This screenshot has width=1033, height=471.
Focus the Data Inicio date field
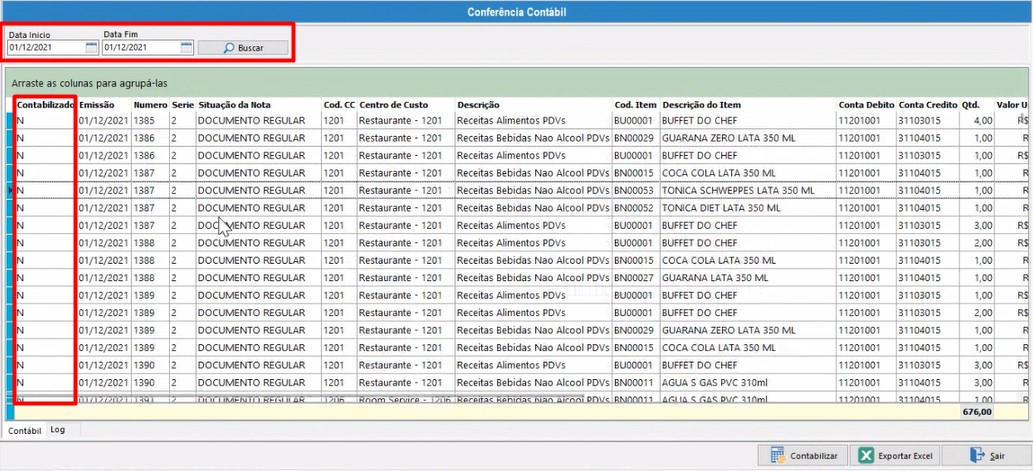[46, 47]
